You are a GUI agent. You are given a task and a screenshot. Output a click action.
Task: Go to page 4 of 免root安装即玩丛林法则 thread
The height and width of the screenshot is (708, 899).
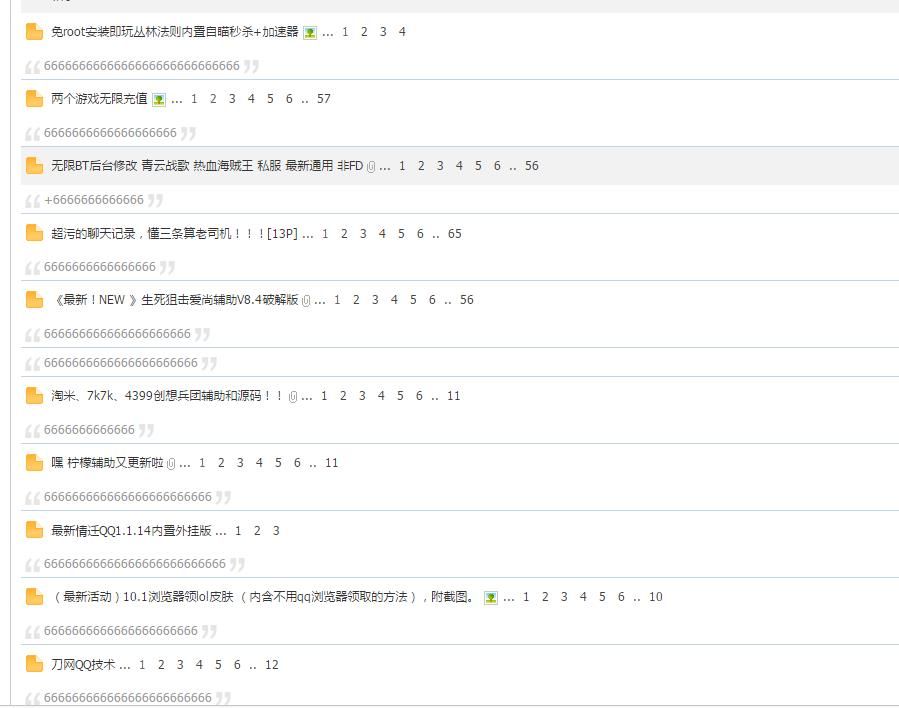point(402,32)
